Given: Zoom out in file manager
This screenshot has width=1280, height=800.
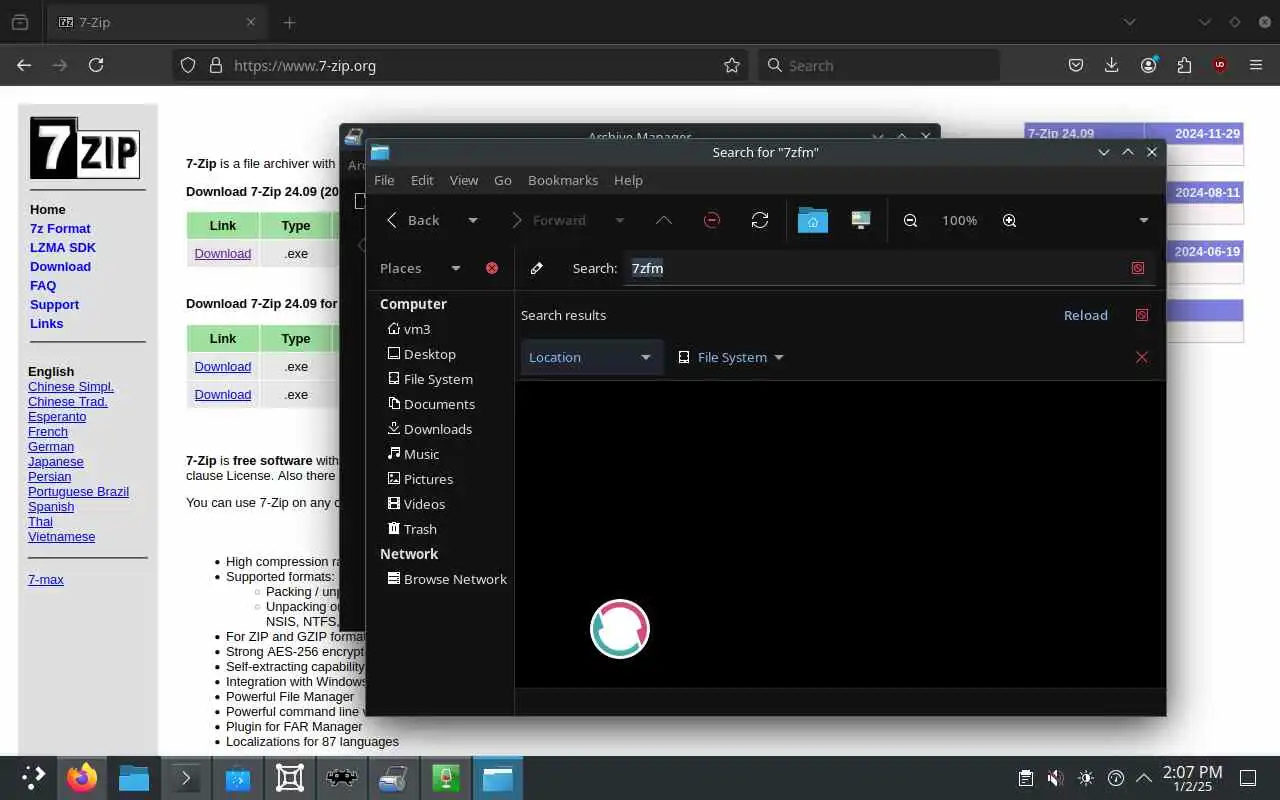Looking at the screenshot, I should tap(910, 220).
